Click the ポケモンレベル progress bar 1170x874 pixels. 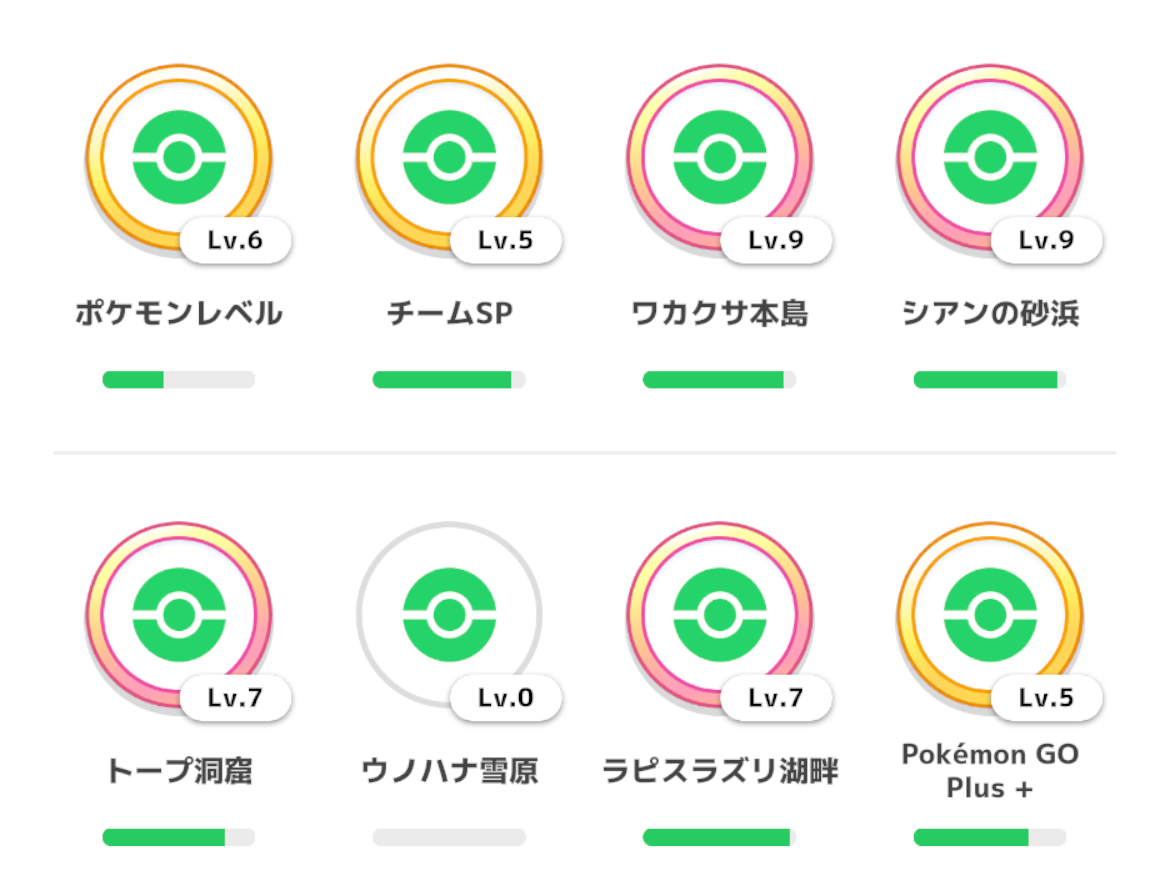[x=179, y=380]
